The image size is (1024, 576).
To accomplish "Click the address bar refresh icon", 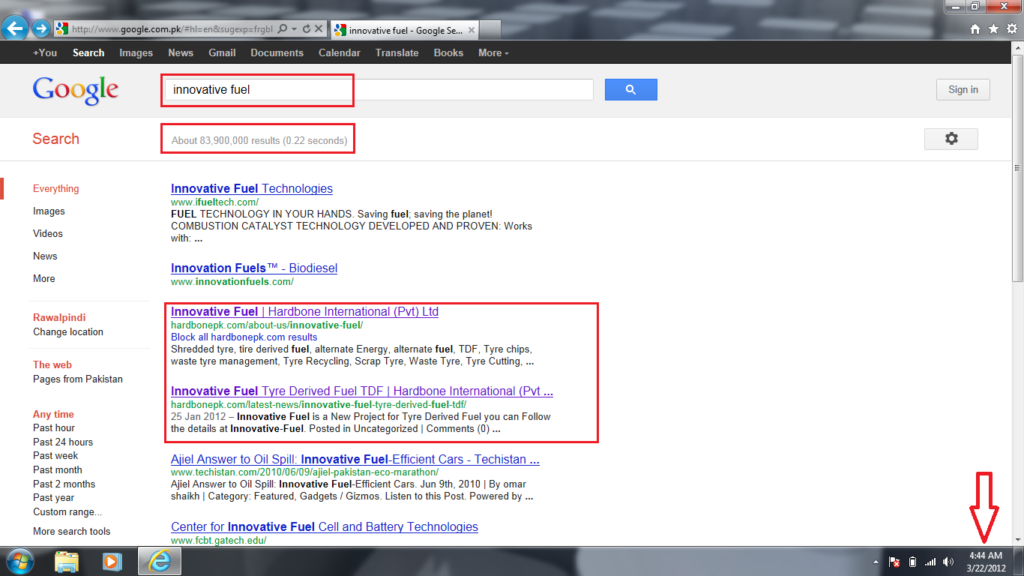I will click(306, 29).
